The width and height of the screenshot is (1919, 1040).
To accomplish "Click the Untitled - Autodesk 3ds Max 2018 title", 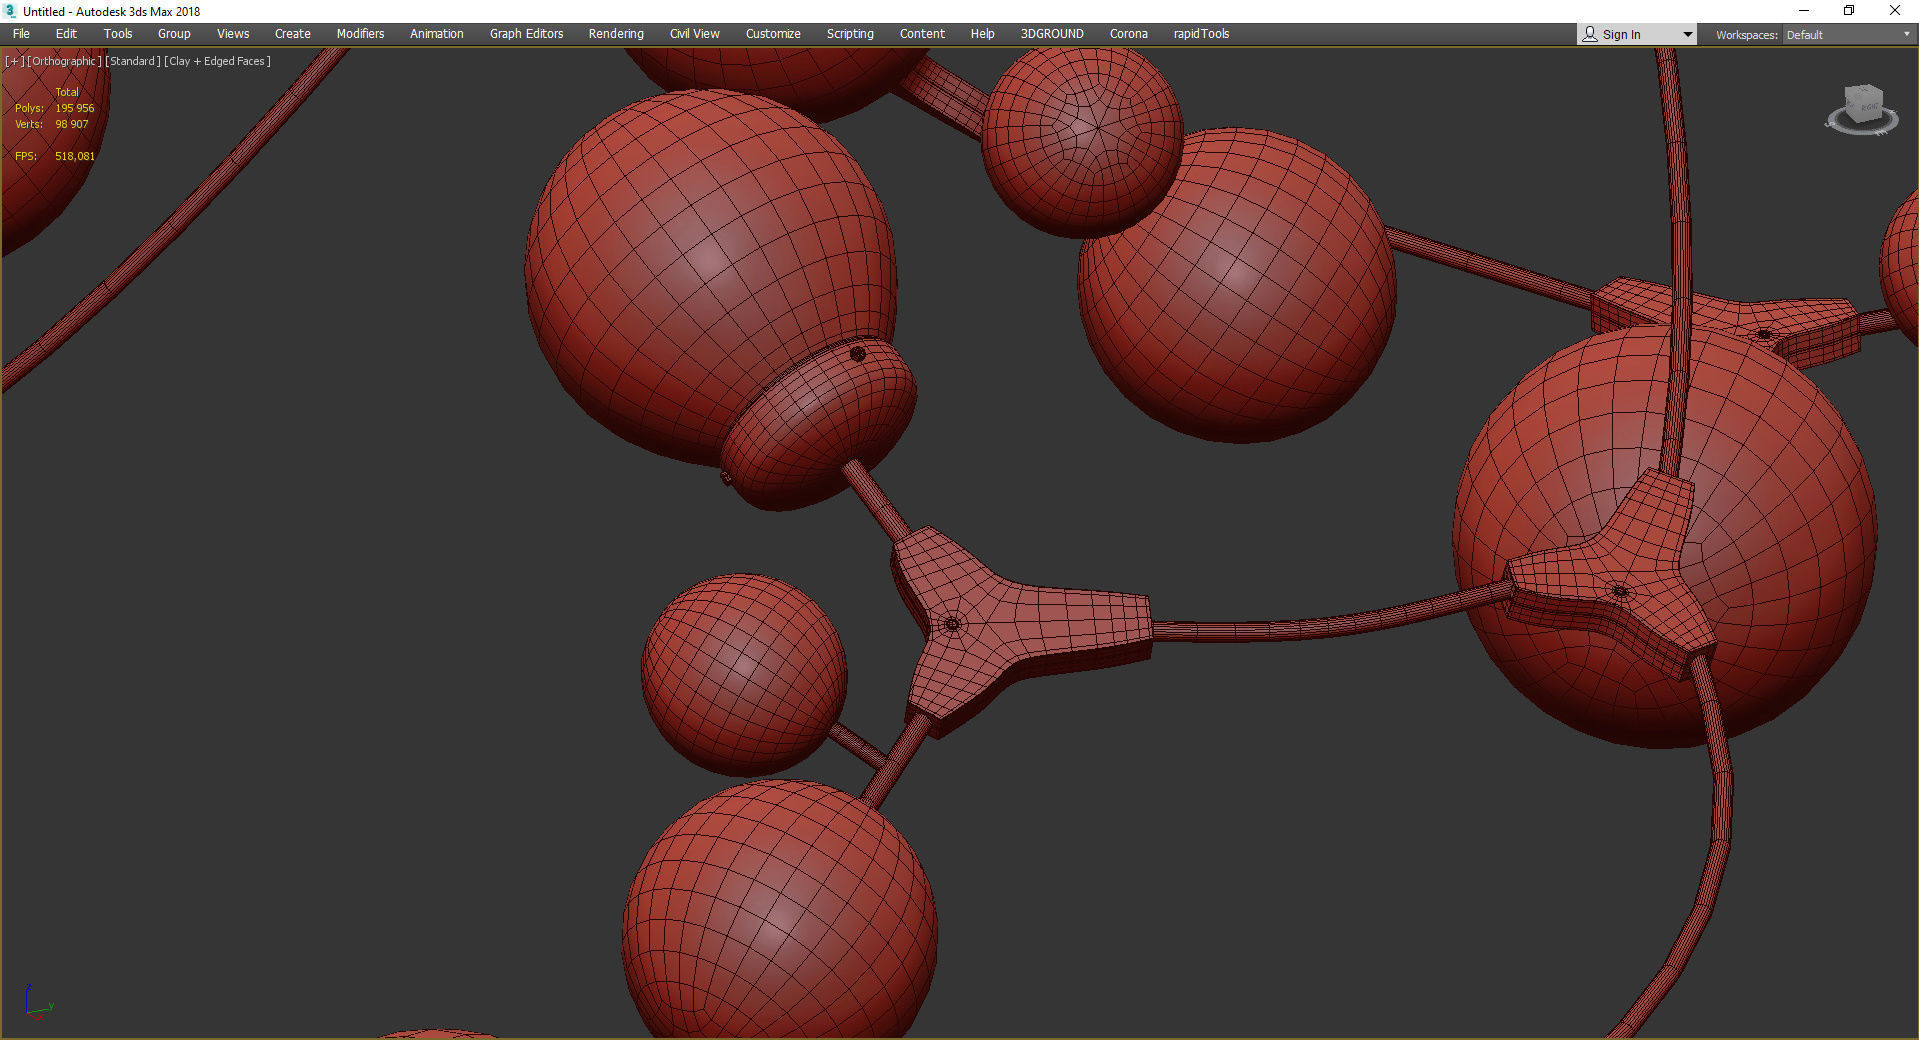I will pyautogui.click(x=112, y=11).
